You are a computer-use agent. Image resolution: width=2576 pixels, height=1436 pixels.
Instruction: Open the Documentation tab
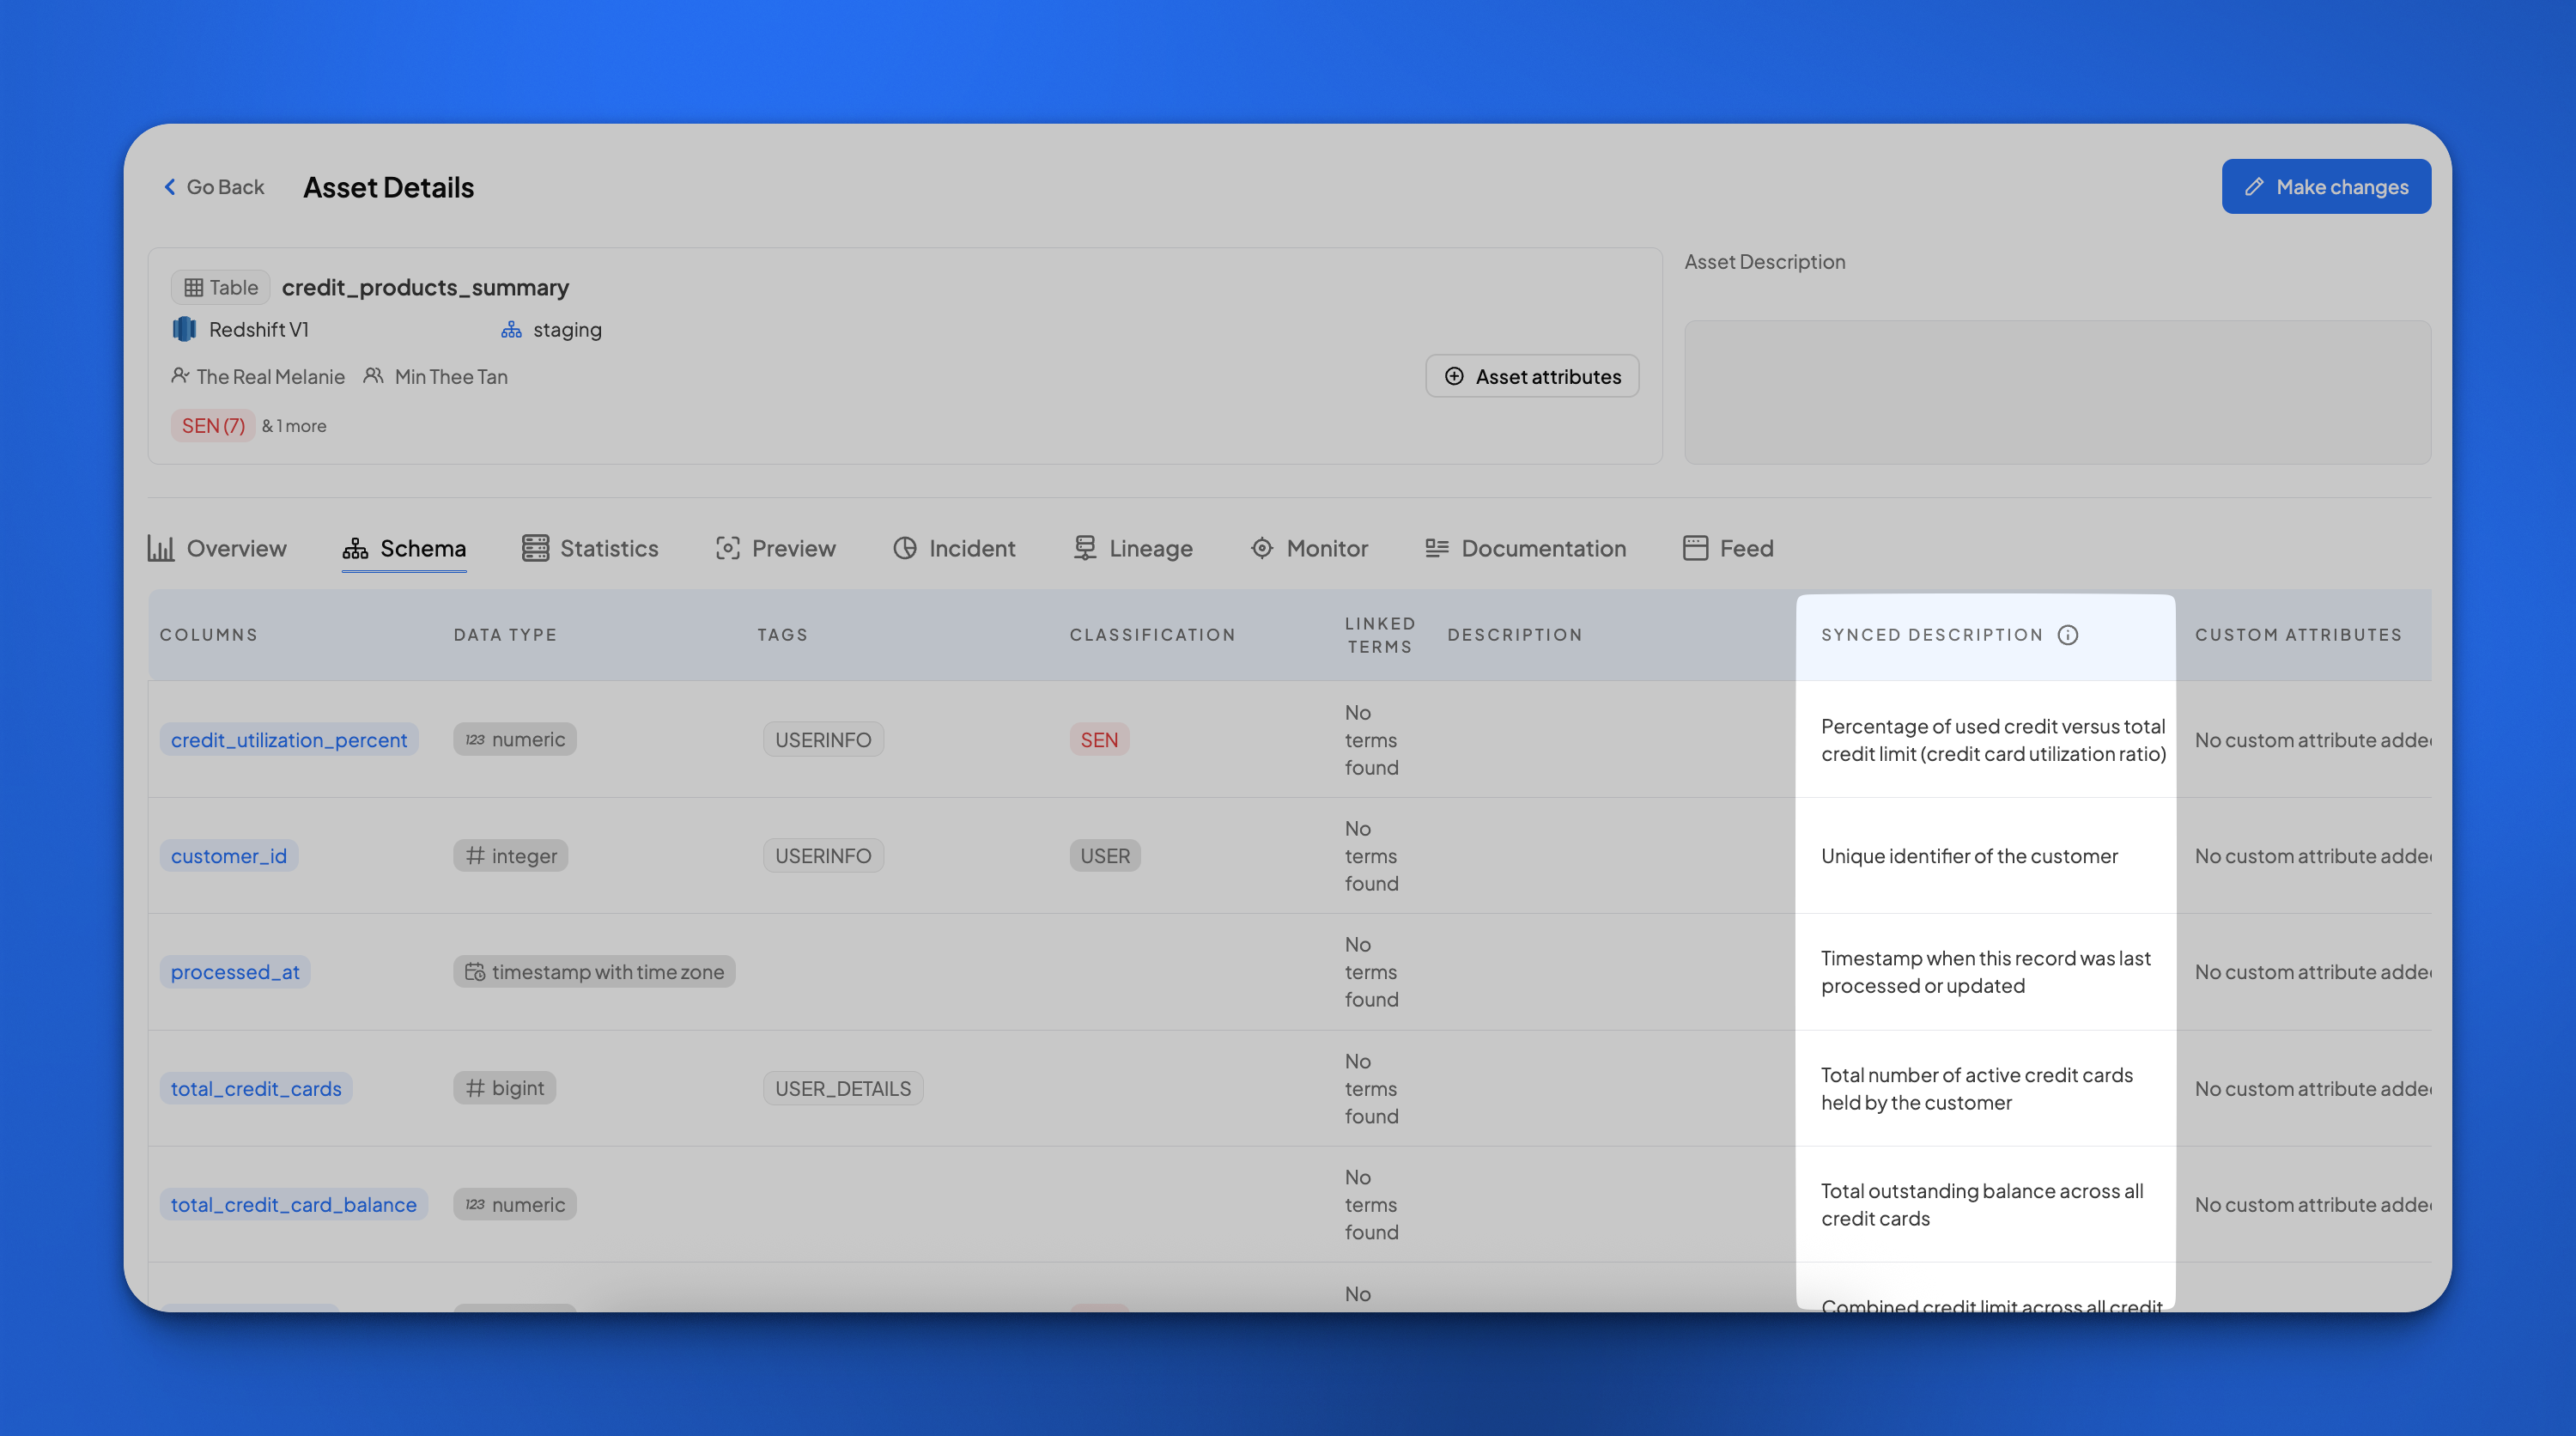click(1525, 548)
